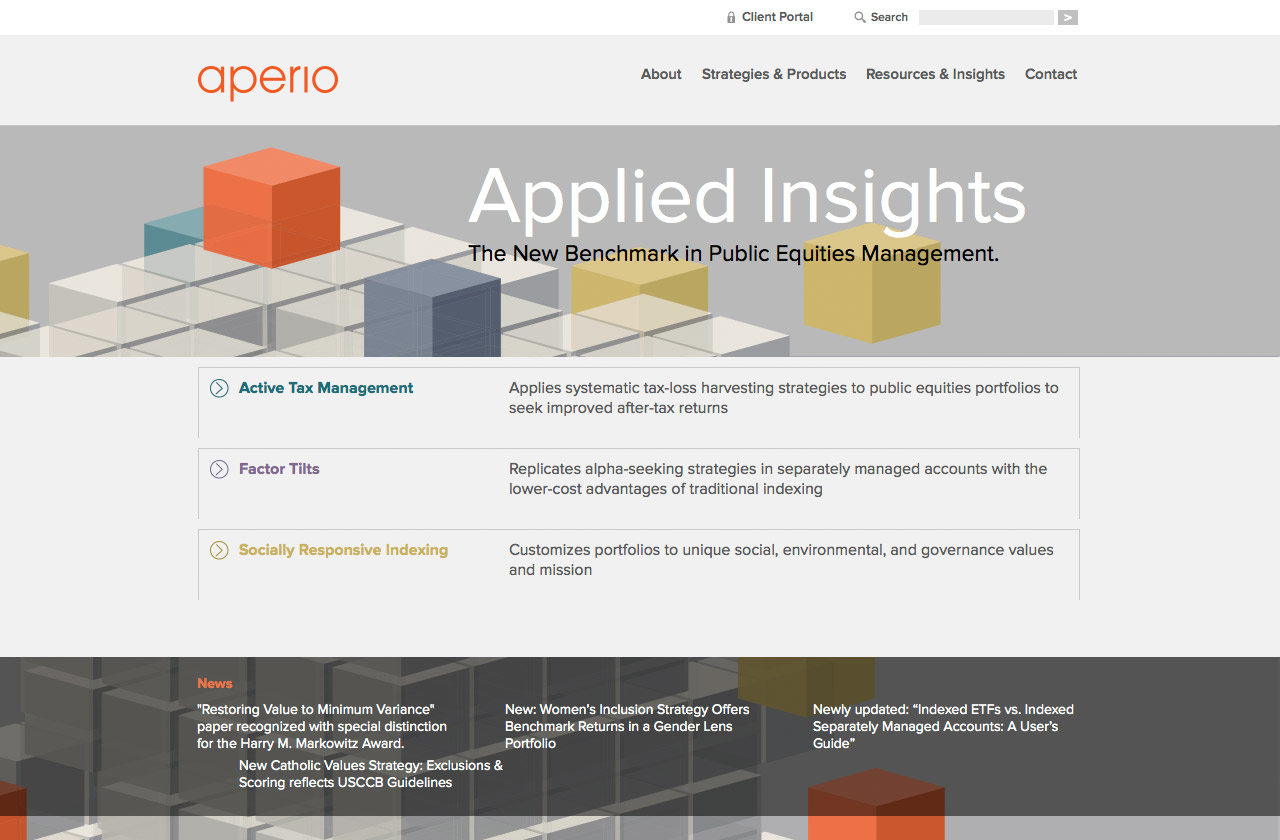Type in the search input field
This screenshot has height=840, width=1280.
(985, 17)
